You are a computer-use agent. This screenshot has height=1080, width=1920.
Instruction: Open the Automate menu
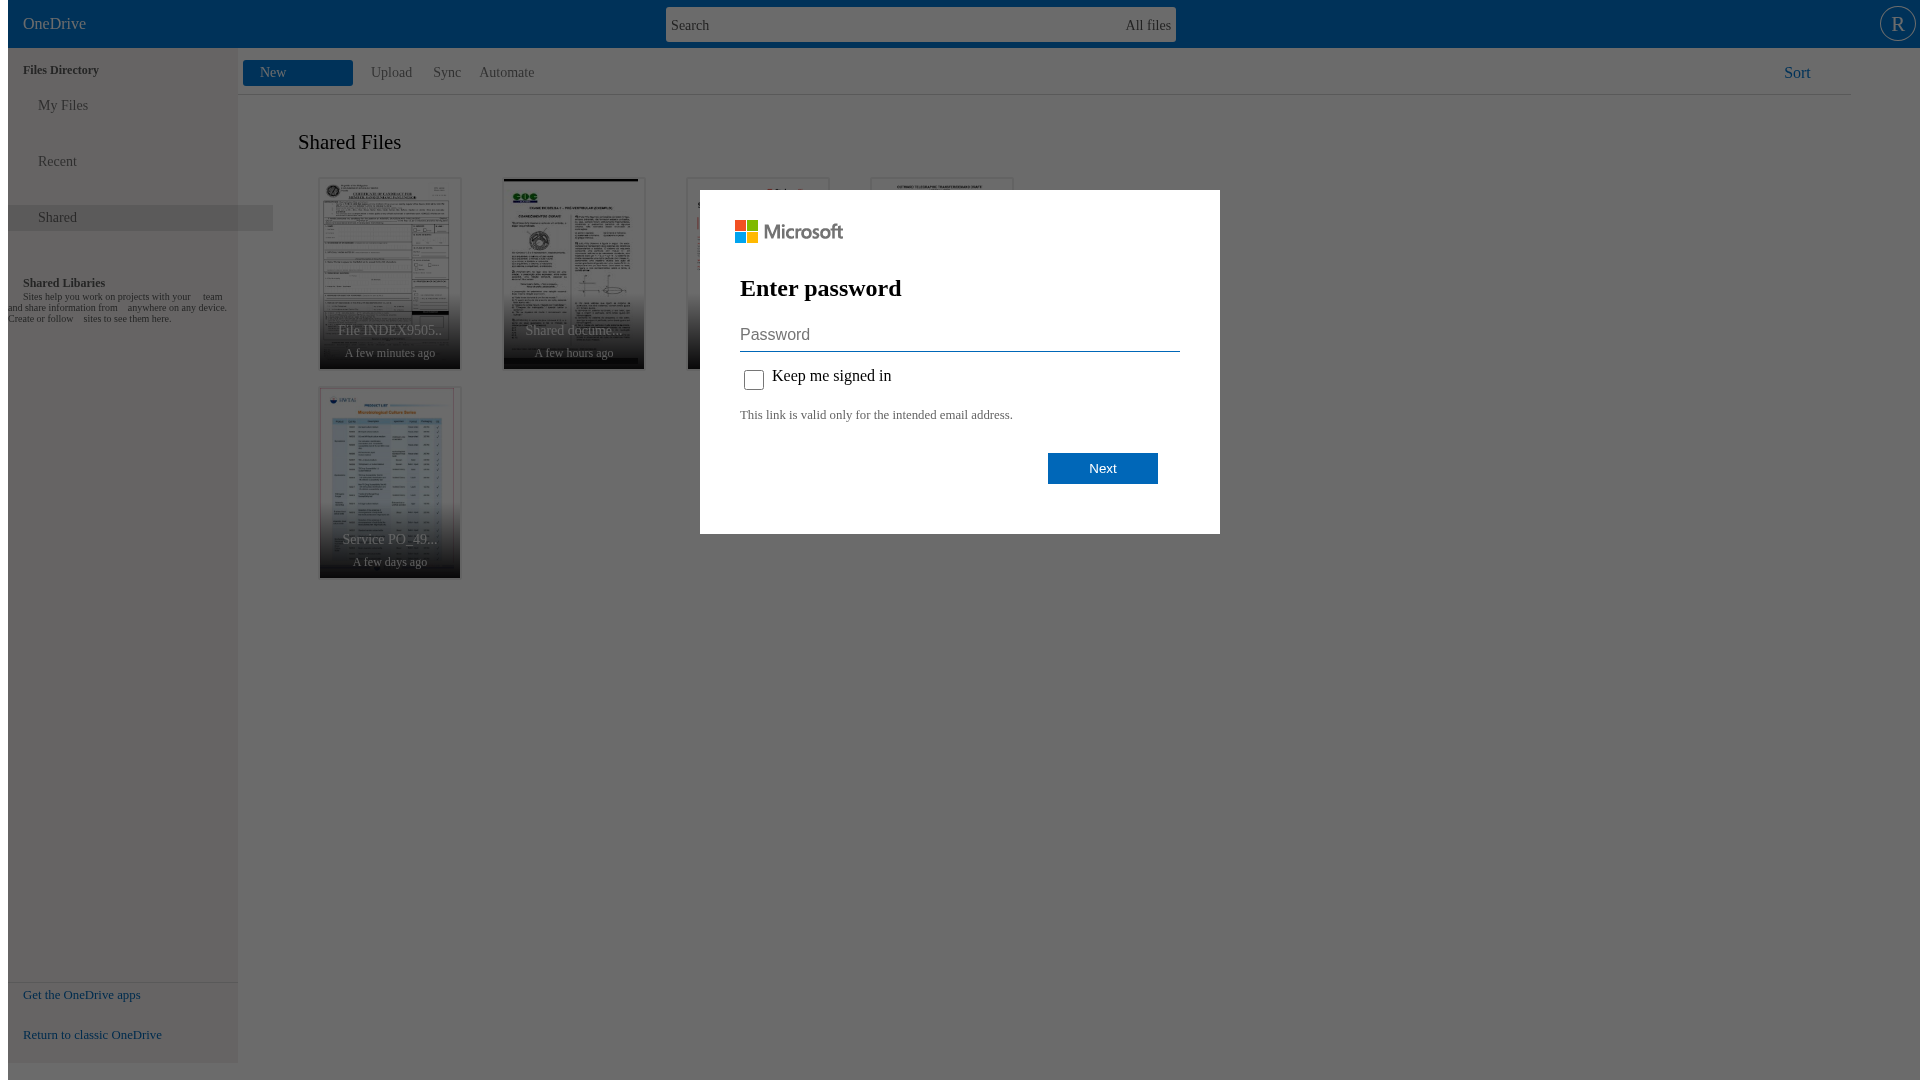click(x=506, y=73)
